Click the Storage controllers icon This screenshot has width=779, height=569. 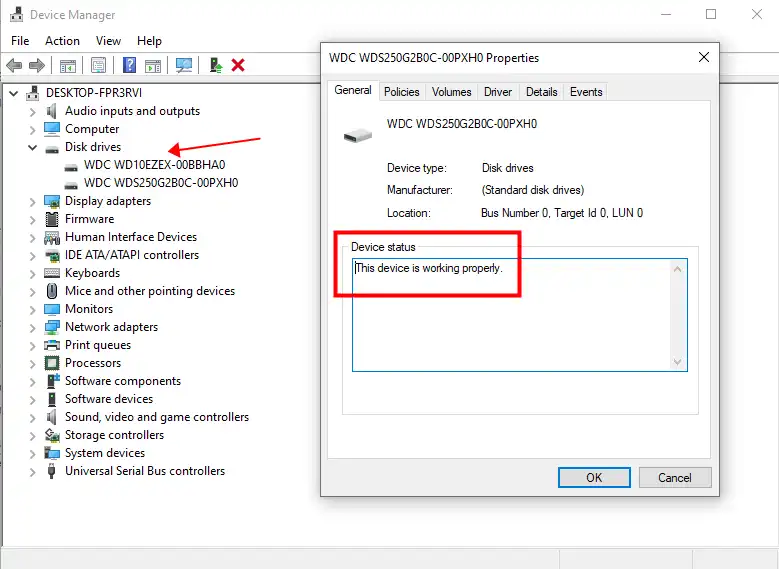pyautogui.click(x=52, y=435)
